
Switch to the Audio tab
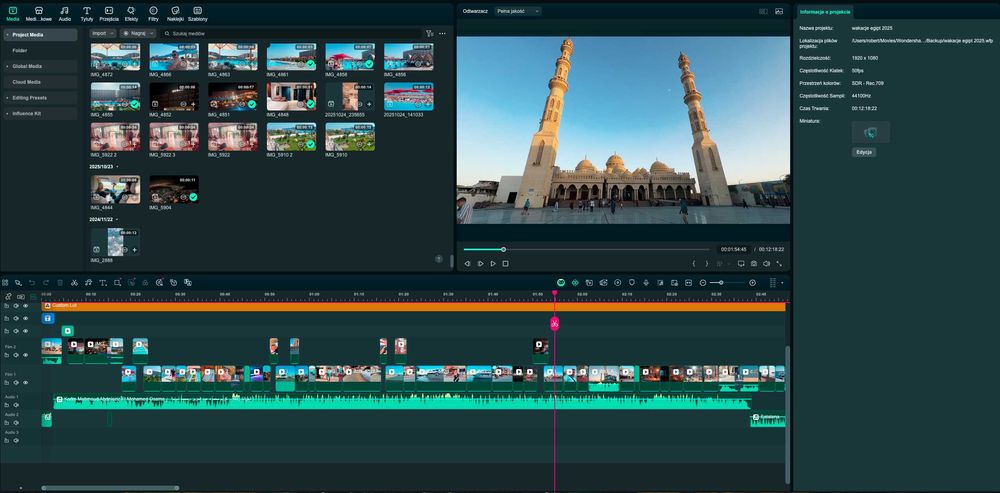click(x=65, y=14)
